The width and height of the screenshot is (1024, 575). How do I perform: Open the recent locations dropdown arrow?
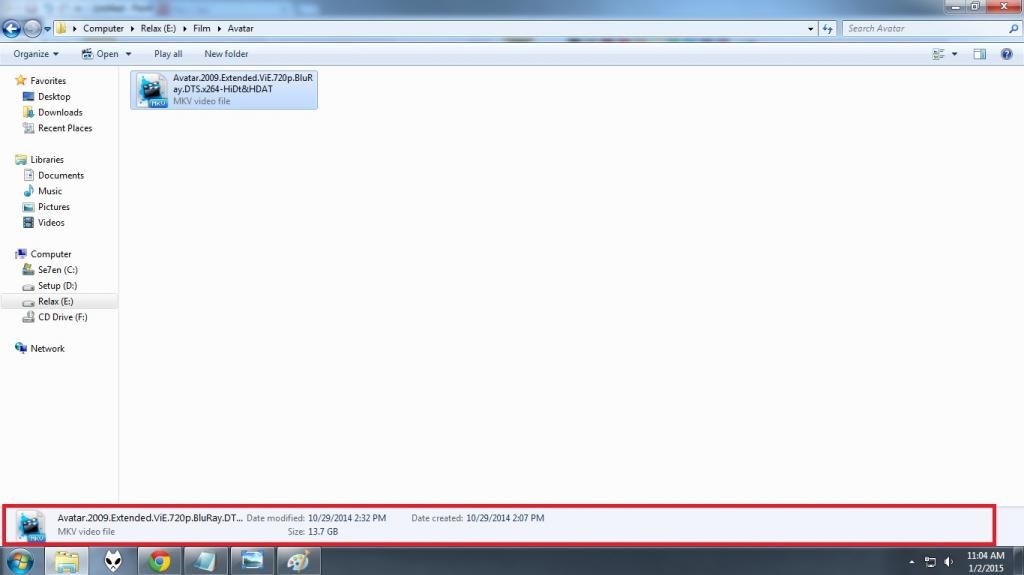tap(47, 29)
